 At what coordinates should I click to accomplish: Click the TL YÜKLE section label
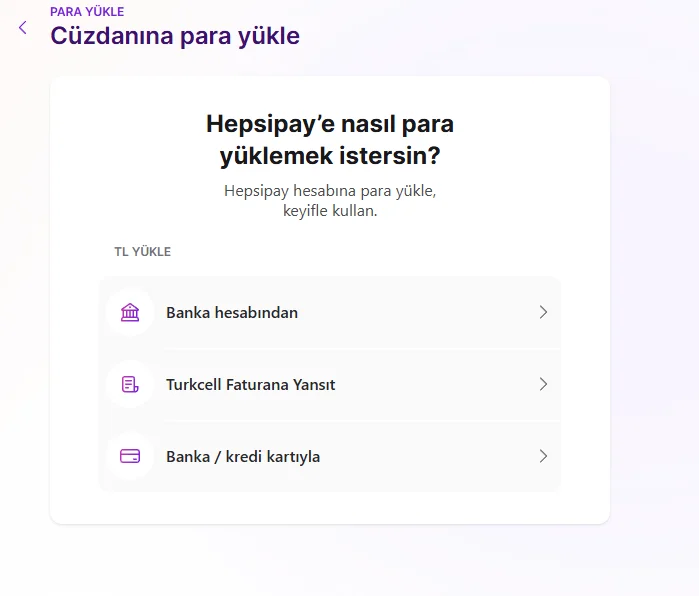(142, 252)
